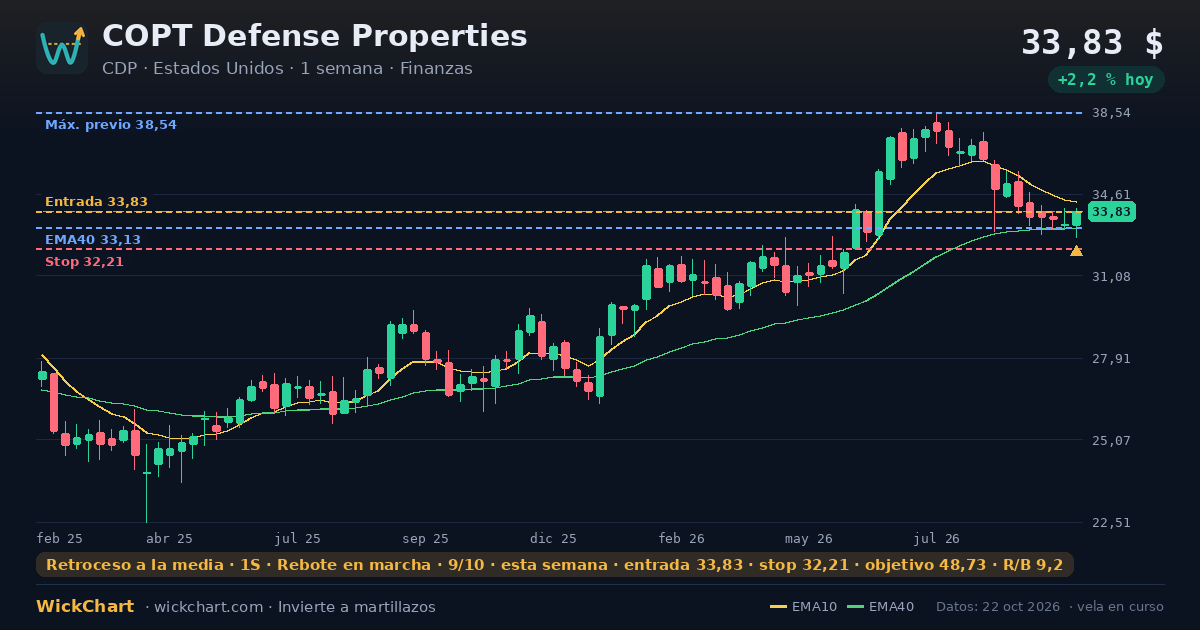Click the abr 25 date label
The image size is (1200, 630).
[x=169, y=538]
